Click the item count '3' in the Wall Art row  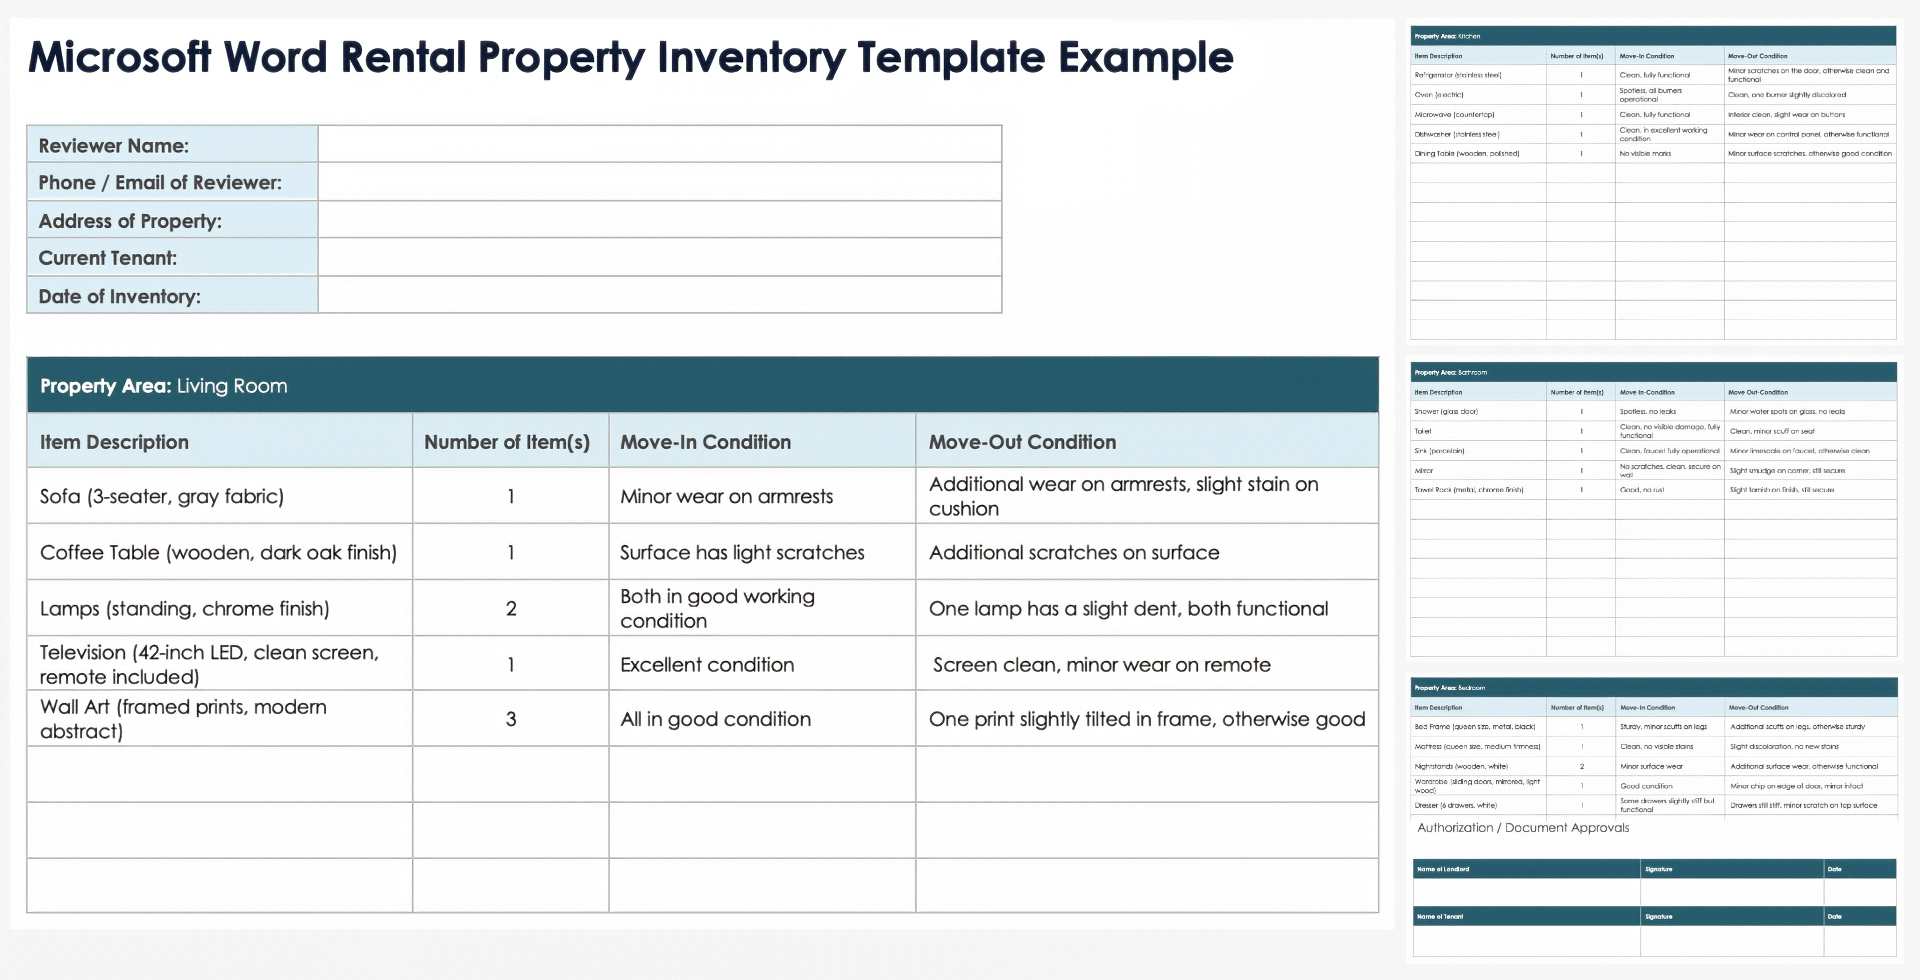point(511,718)
